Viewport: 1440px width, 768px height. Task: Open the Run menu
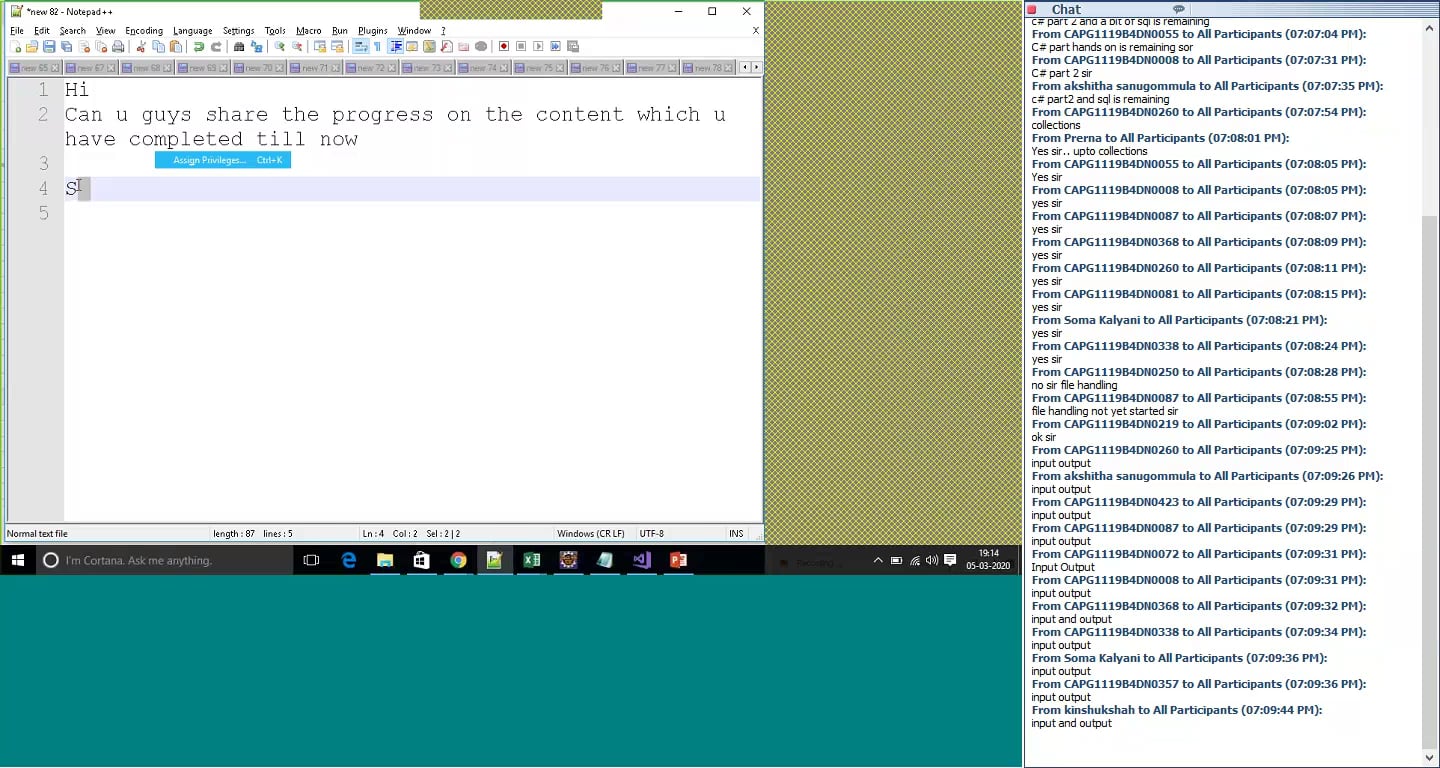340,31
